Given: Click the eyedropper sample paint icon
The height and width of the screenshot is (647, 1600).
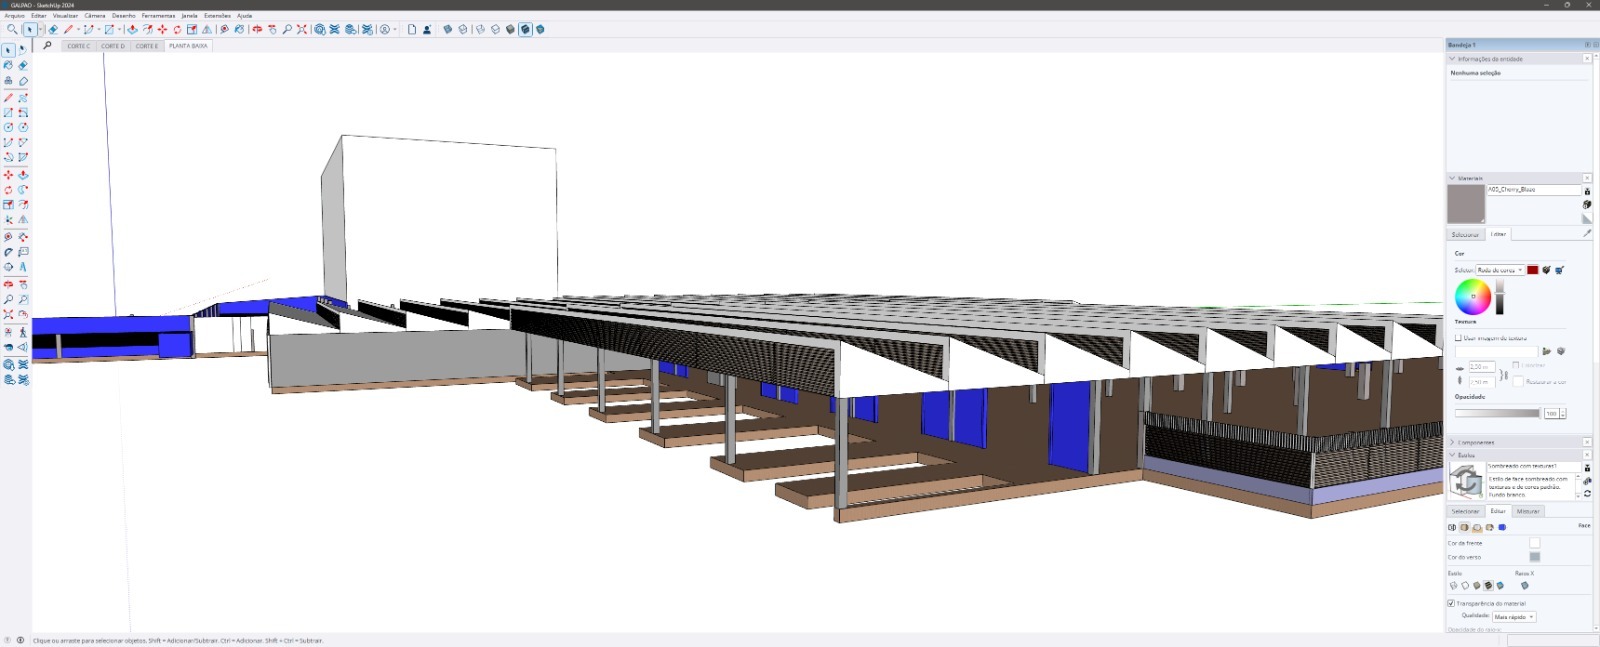Looking at the screenshot, I should [x=1586, y=233].
